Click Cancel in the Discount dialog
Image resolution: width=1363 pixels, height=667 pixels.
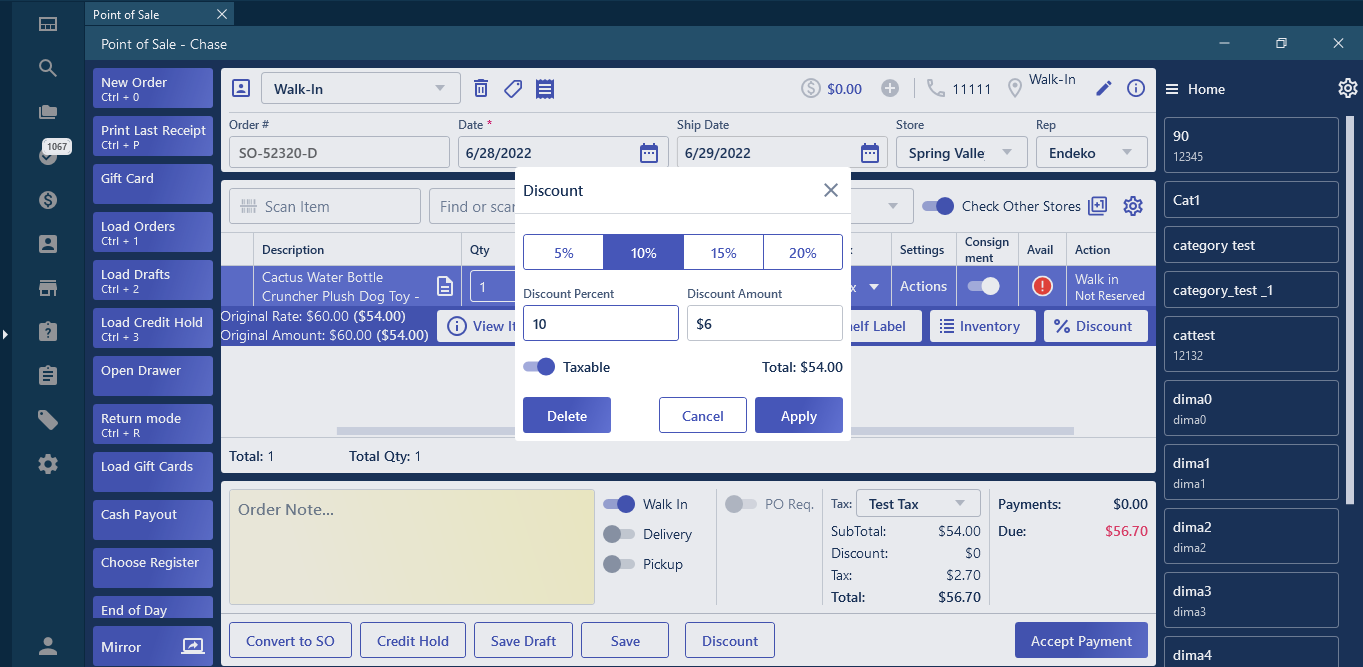[x=703, y=416]
